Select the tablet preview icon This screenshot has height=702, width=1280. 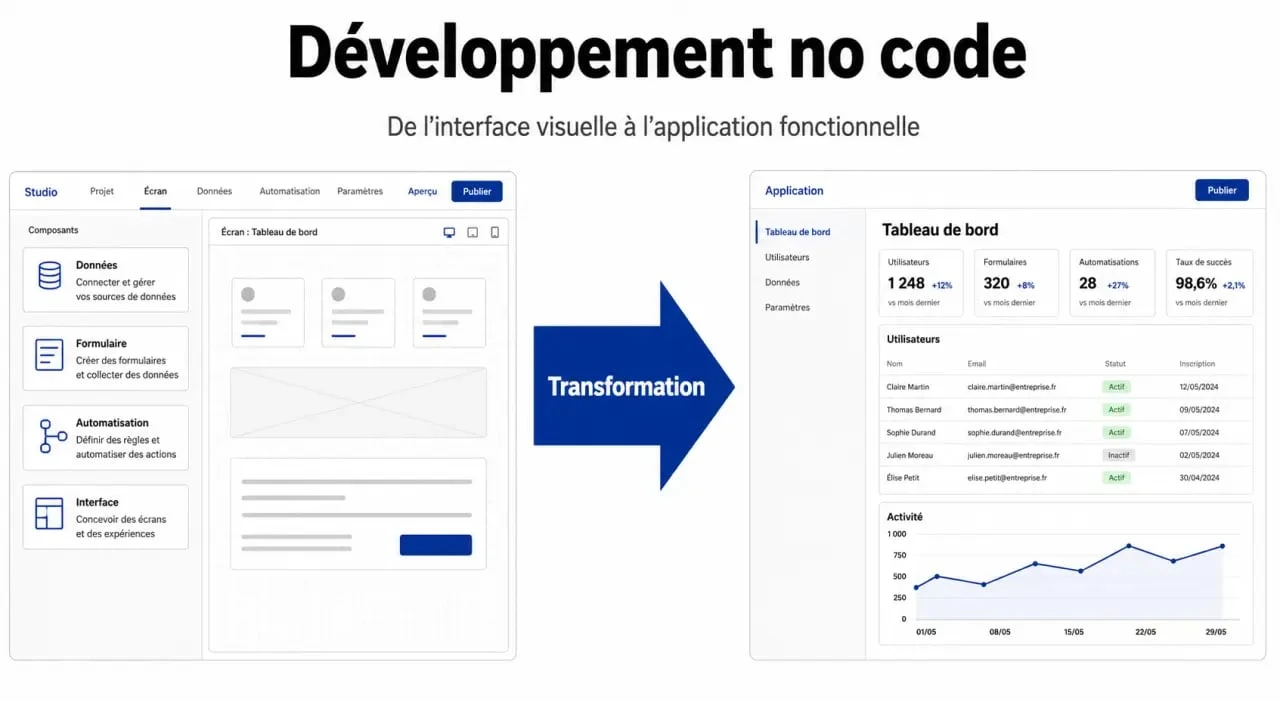[x=472, y=232]
